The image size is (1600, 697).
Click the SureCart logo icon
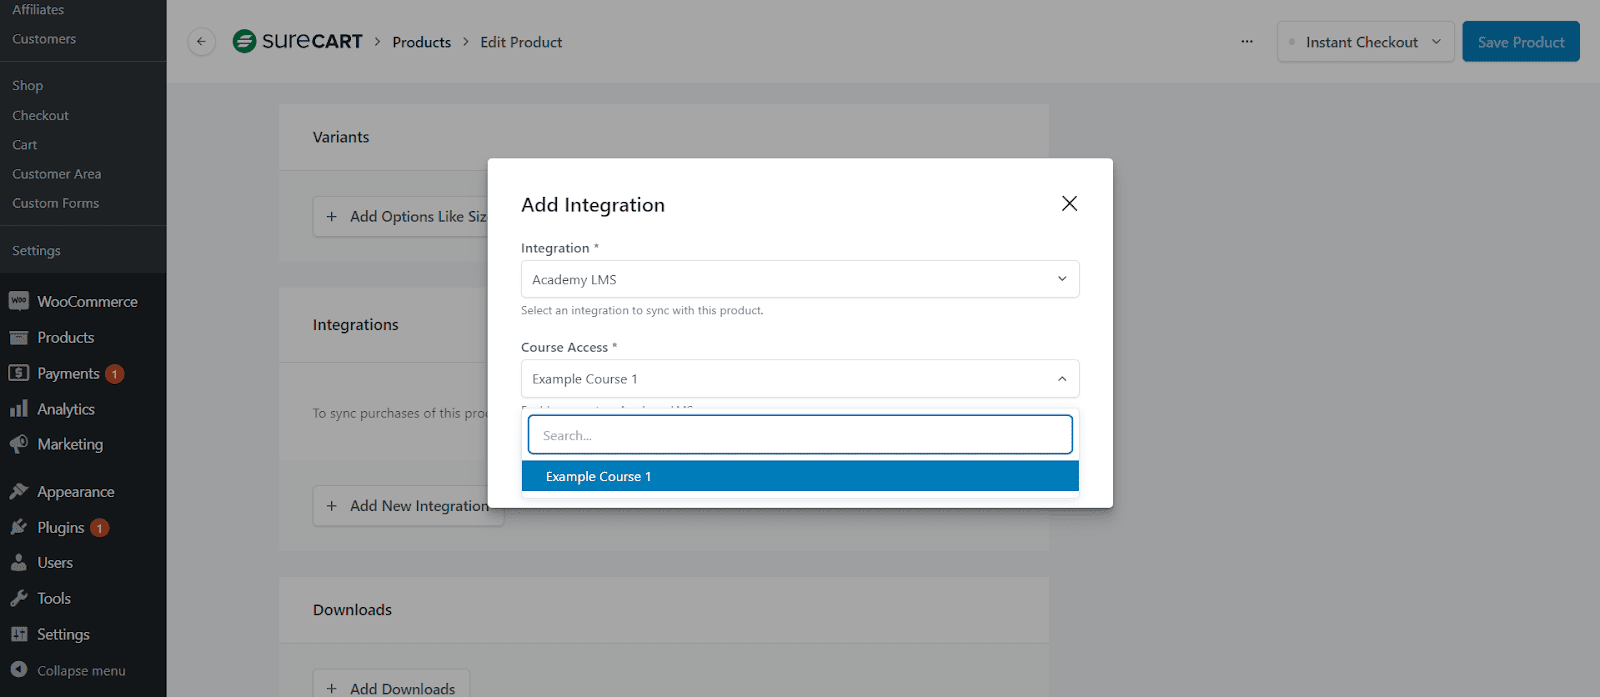[x=244, y=41]
